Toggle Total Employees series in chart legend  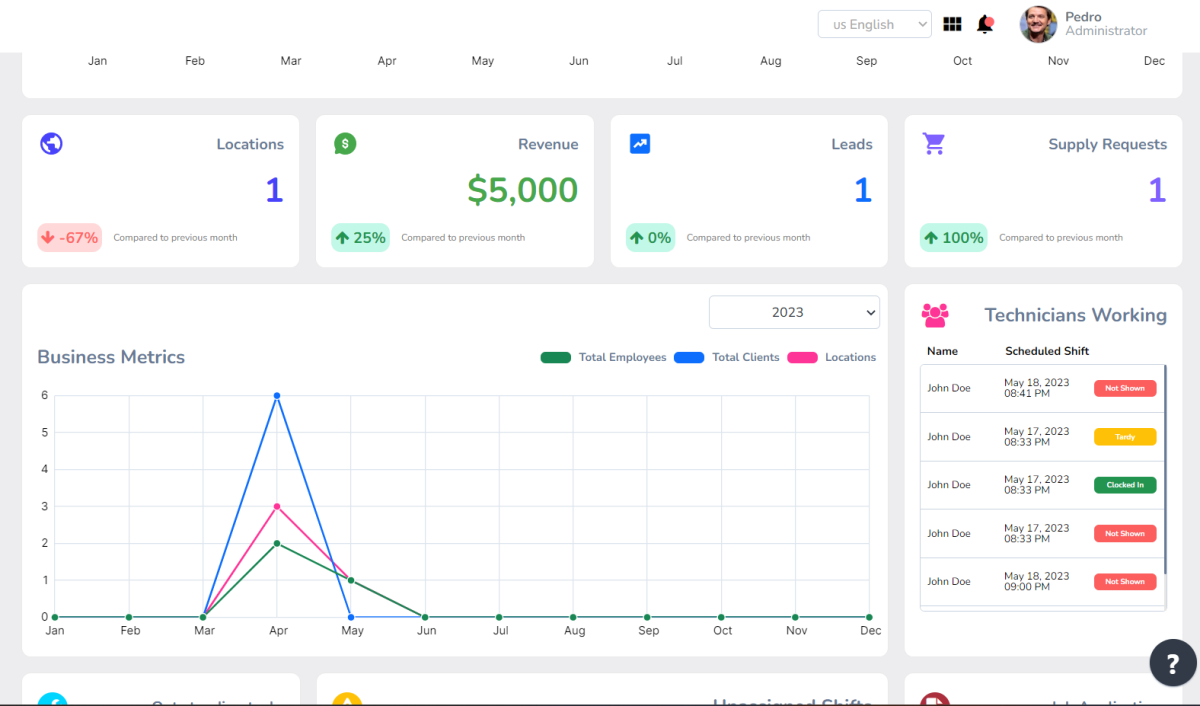click(603, 357)
